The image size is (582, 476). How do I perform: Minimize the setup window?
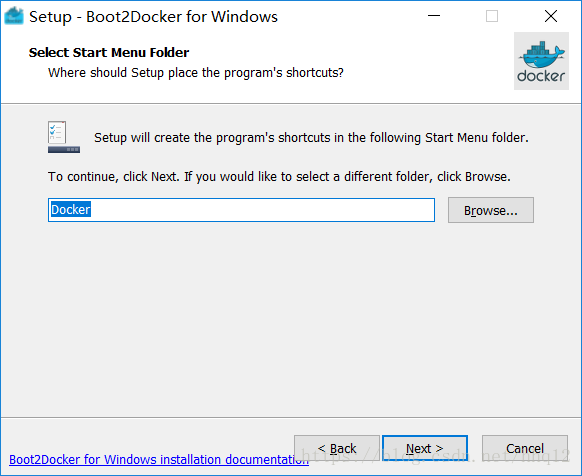(434, 16)
